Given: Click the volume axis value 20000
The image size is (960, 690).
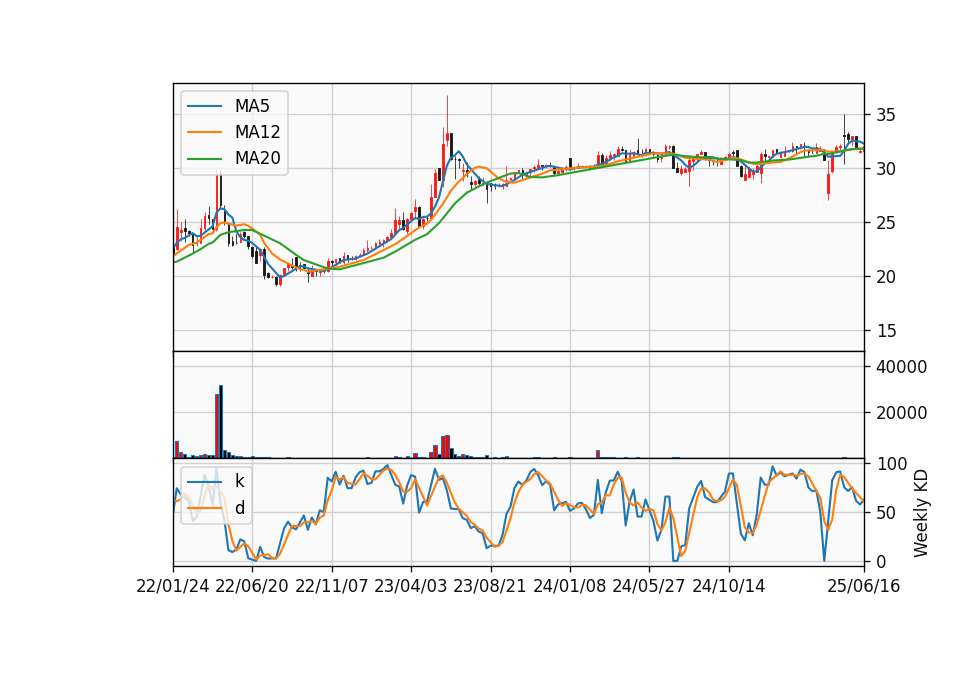Looking at the screenshot, I should tap(901, 413).
